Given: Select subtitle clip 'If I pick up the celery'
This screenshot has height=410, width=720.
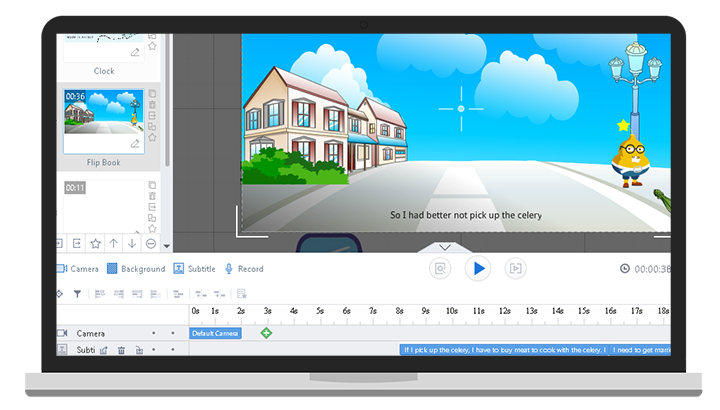Looking at the screenshot, I should tap(505, 350).
